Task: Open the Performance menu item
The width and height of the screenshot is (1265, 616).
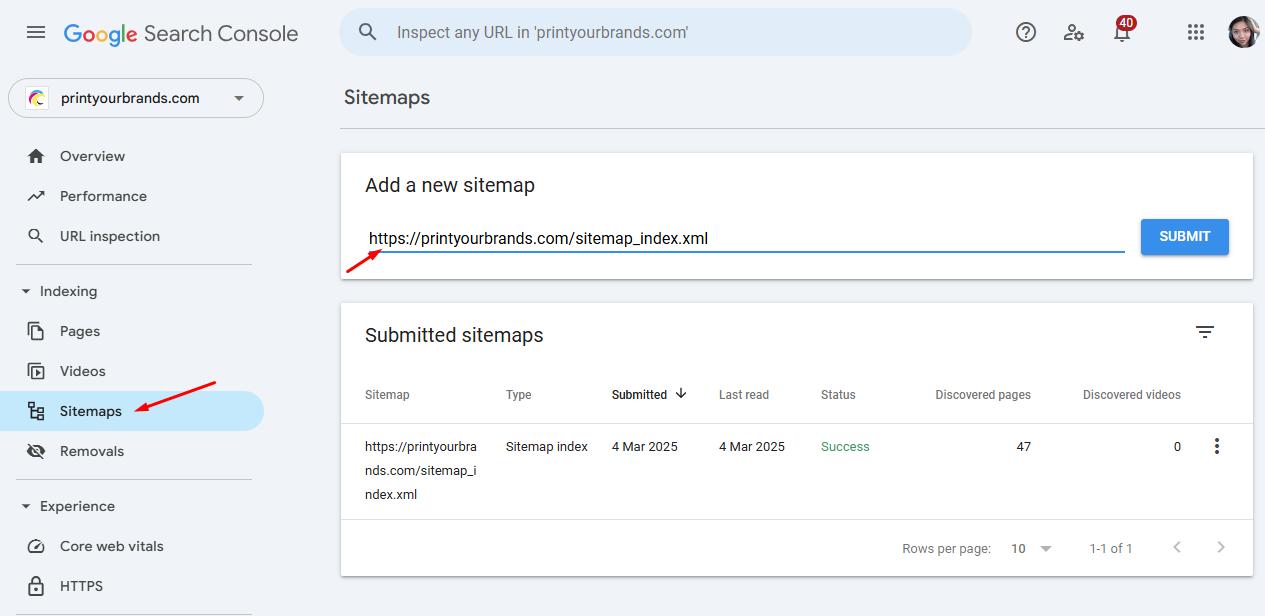Action: pyautogui.click(x=132, y=196)
